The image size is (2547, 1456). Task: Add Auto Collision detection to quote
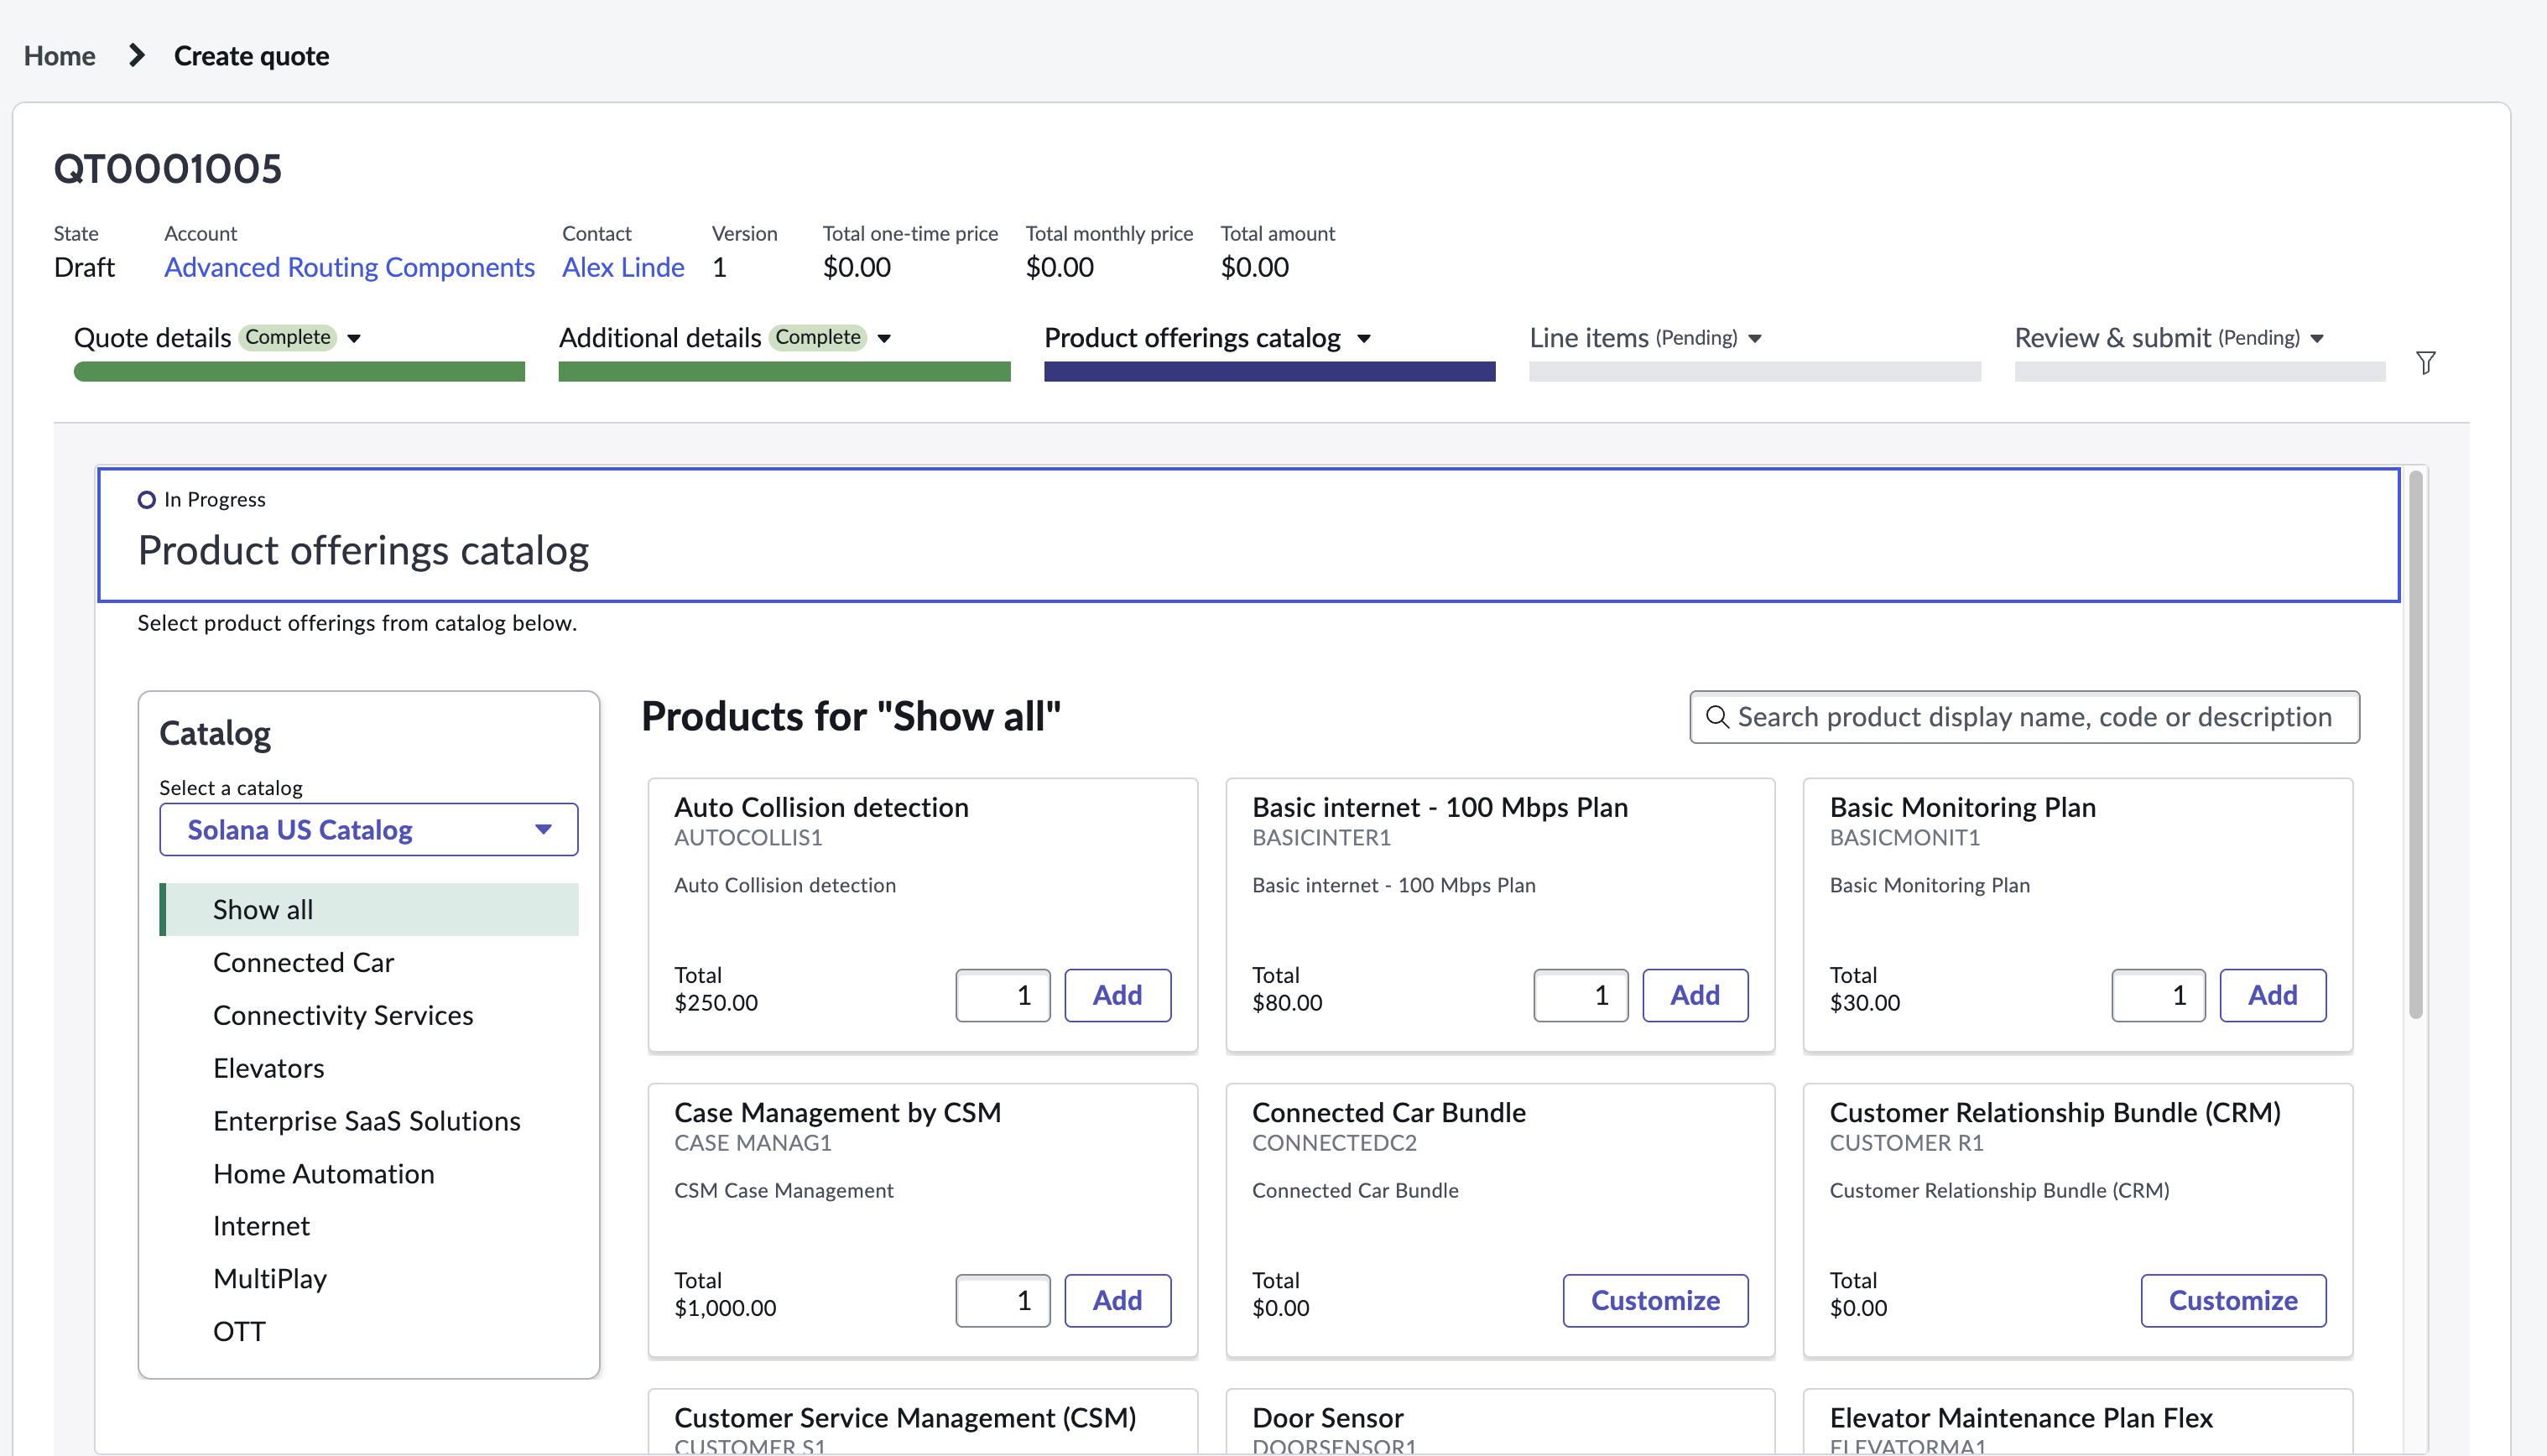click(x=1117, y=995)
